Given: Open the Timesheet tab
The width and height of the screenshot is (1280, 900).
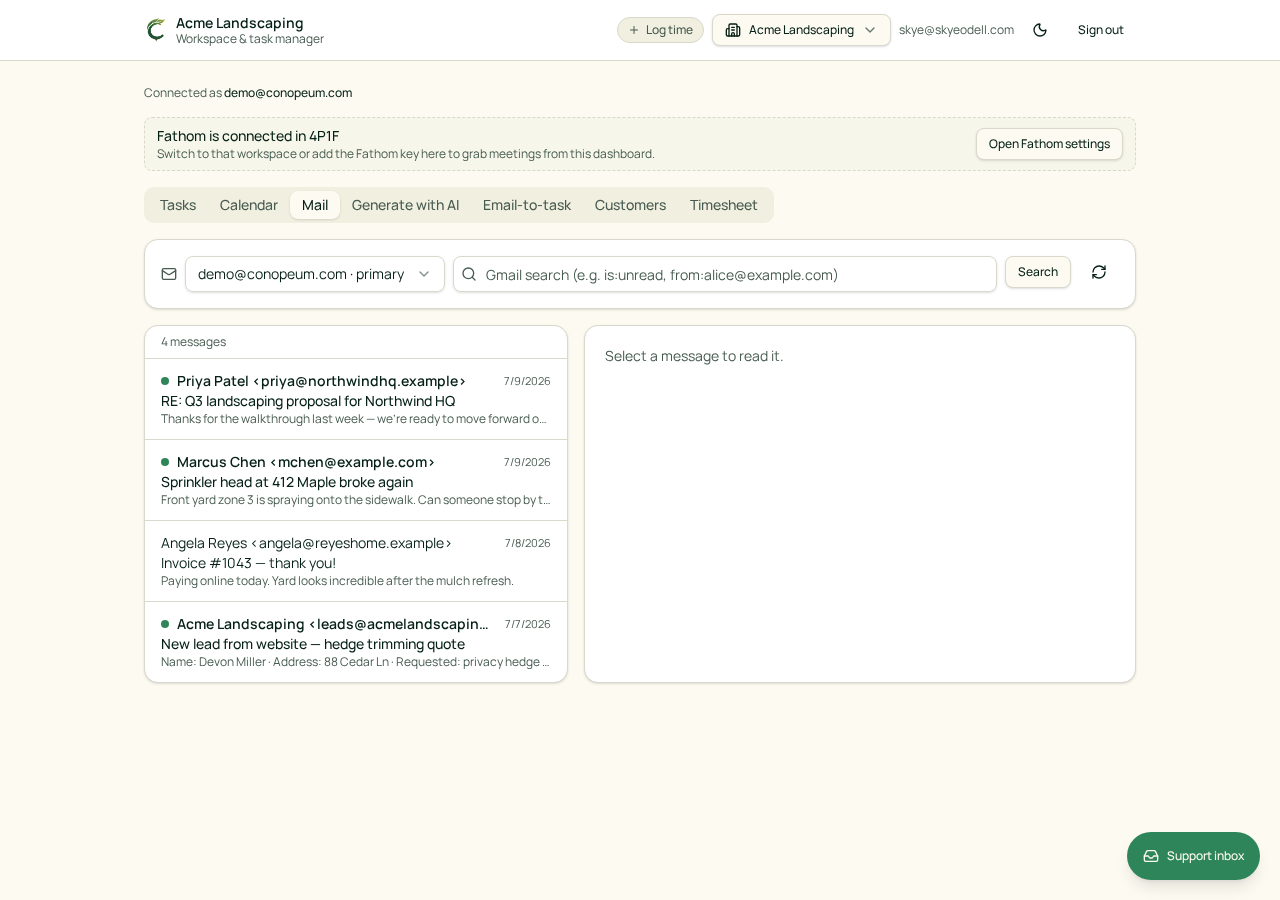Looking at the screenshot, I should 724,205.
